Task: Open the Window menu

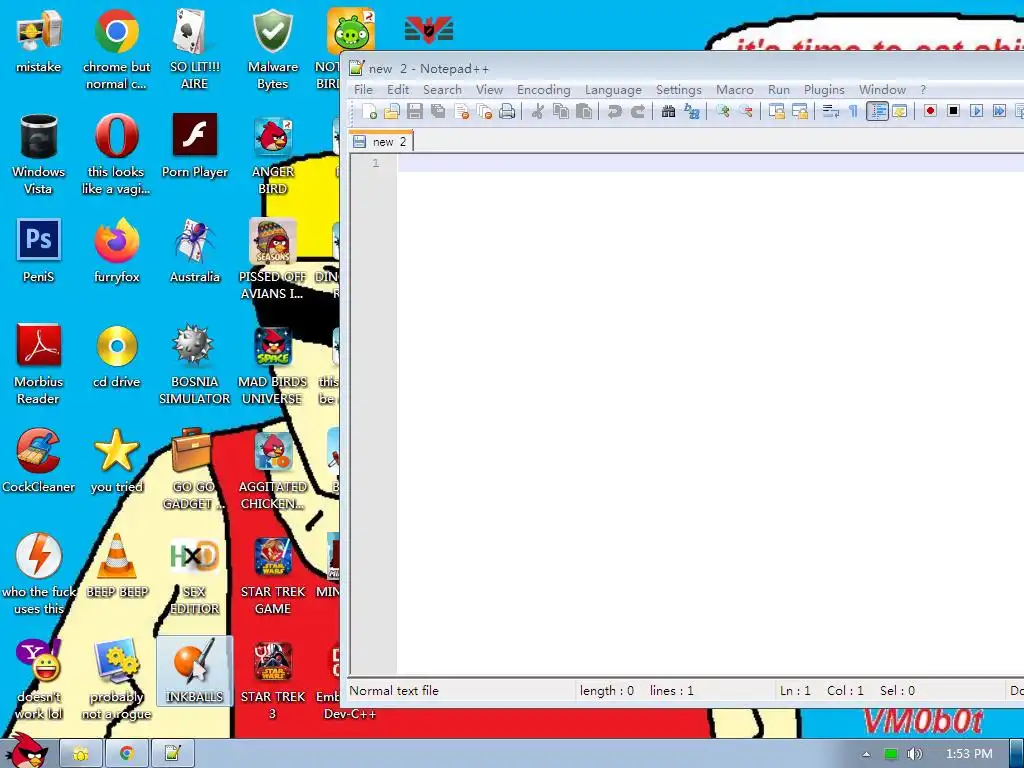Action: 882,89
